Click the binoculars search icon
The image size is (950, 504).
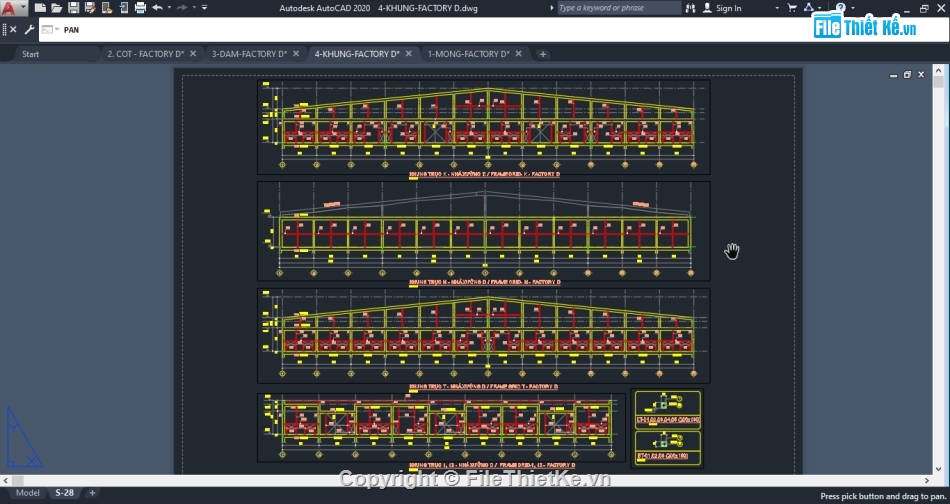click(690, 8)
